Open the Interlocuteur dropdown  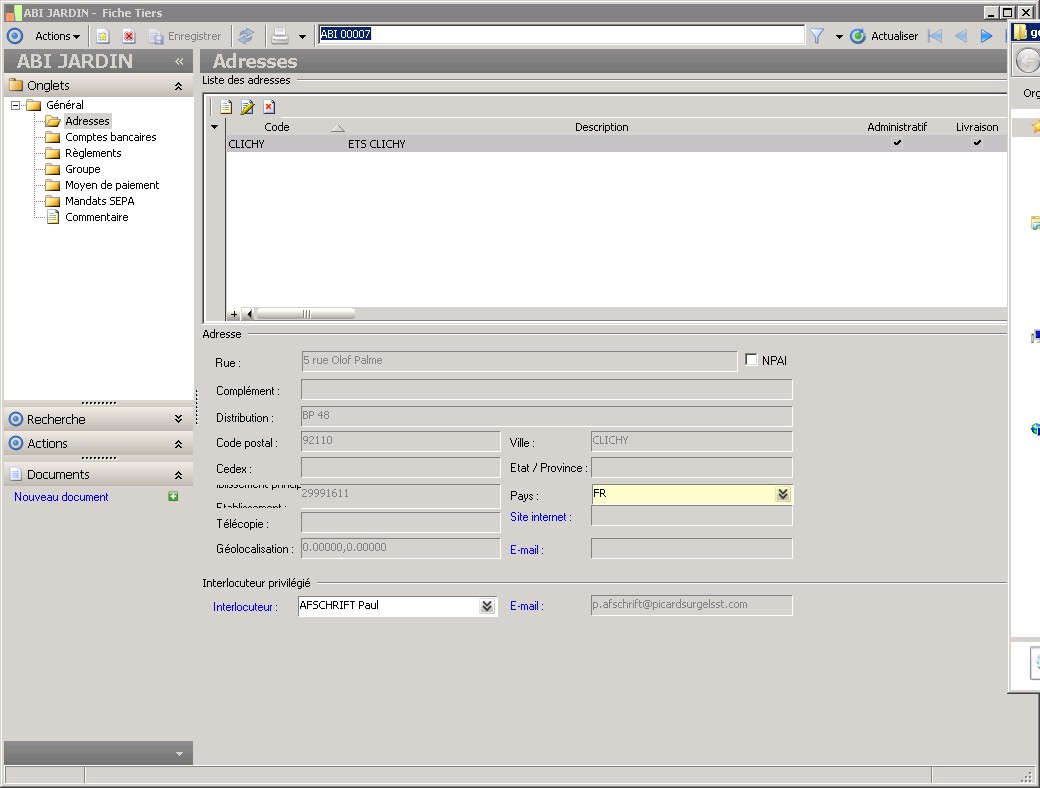[487, 606]
